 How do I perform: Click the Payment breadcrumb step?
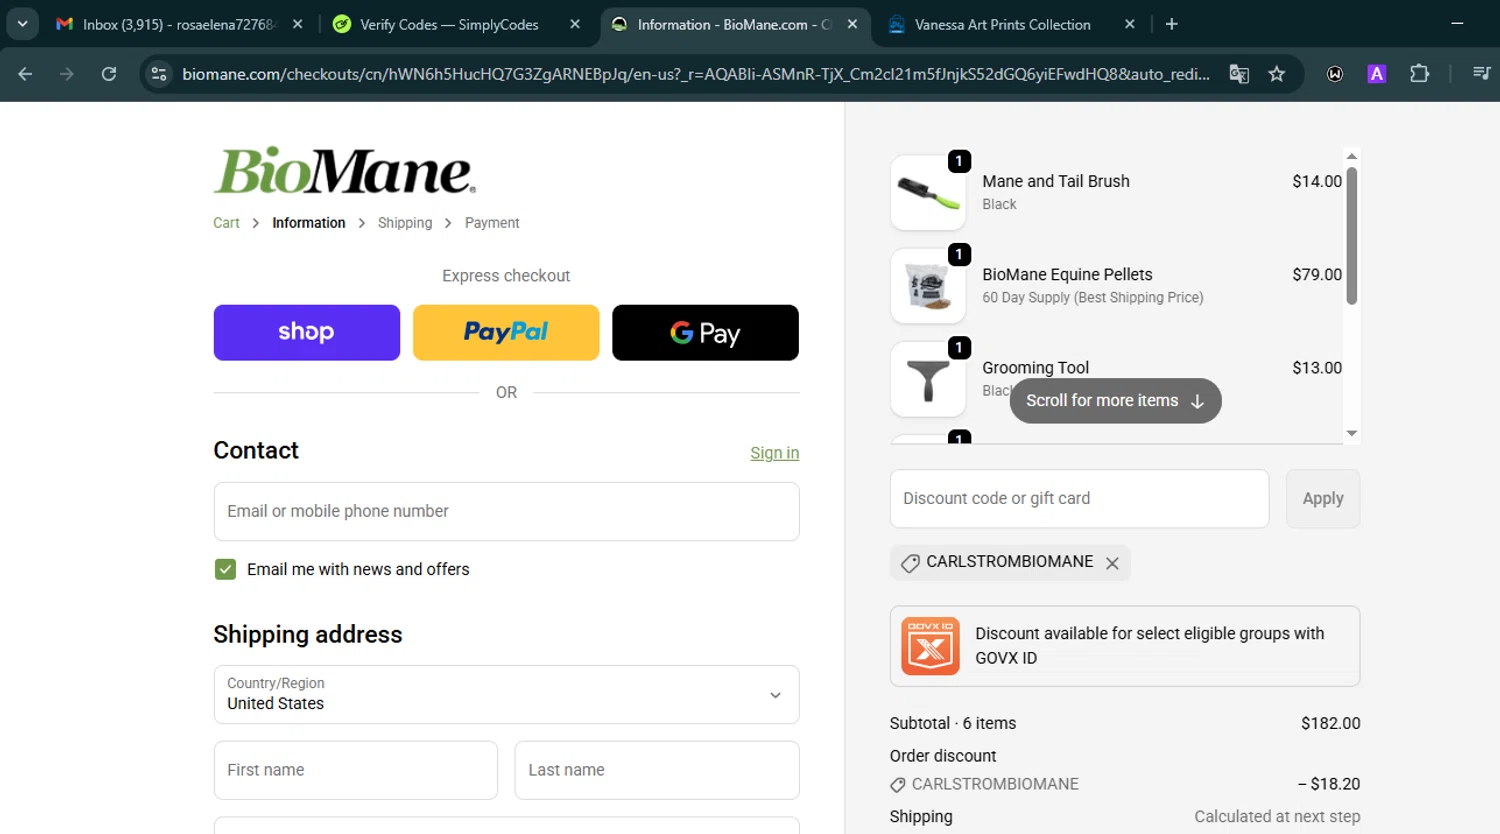(x=492, y=223)
